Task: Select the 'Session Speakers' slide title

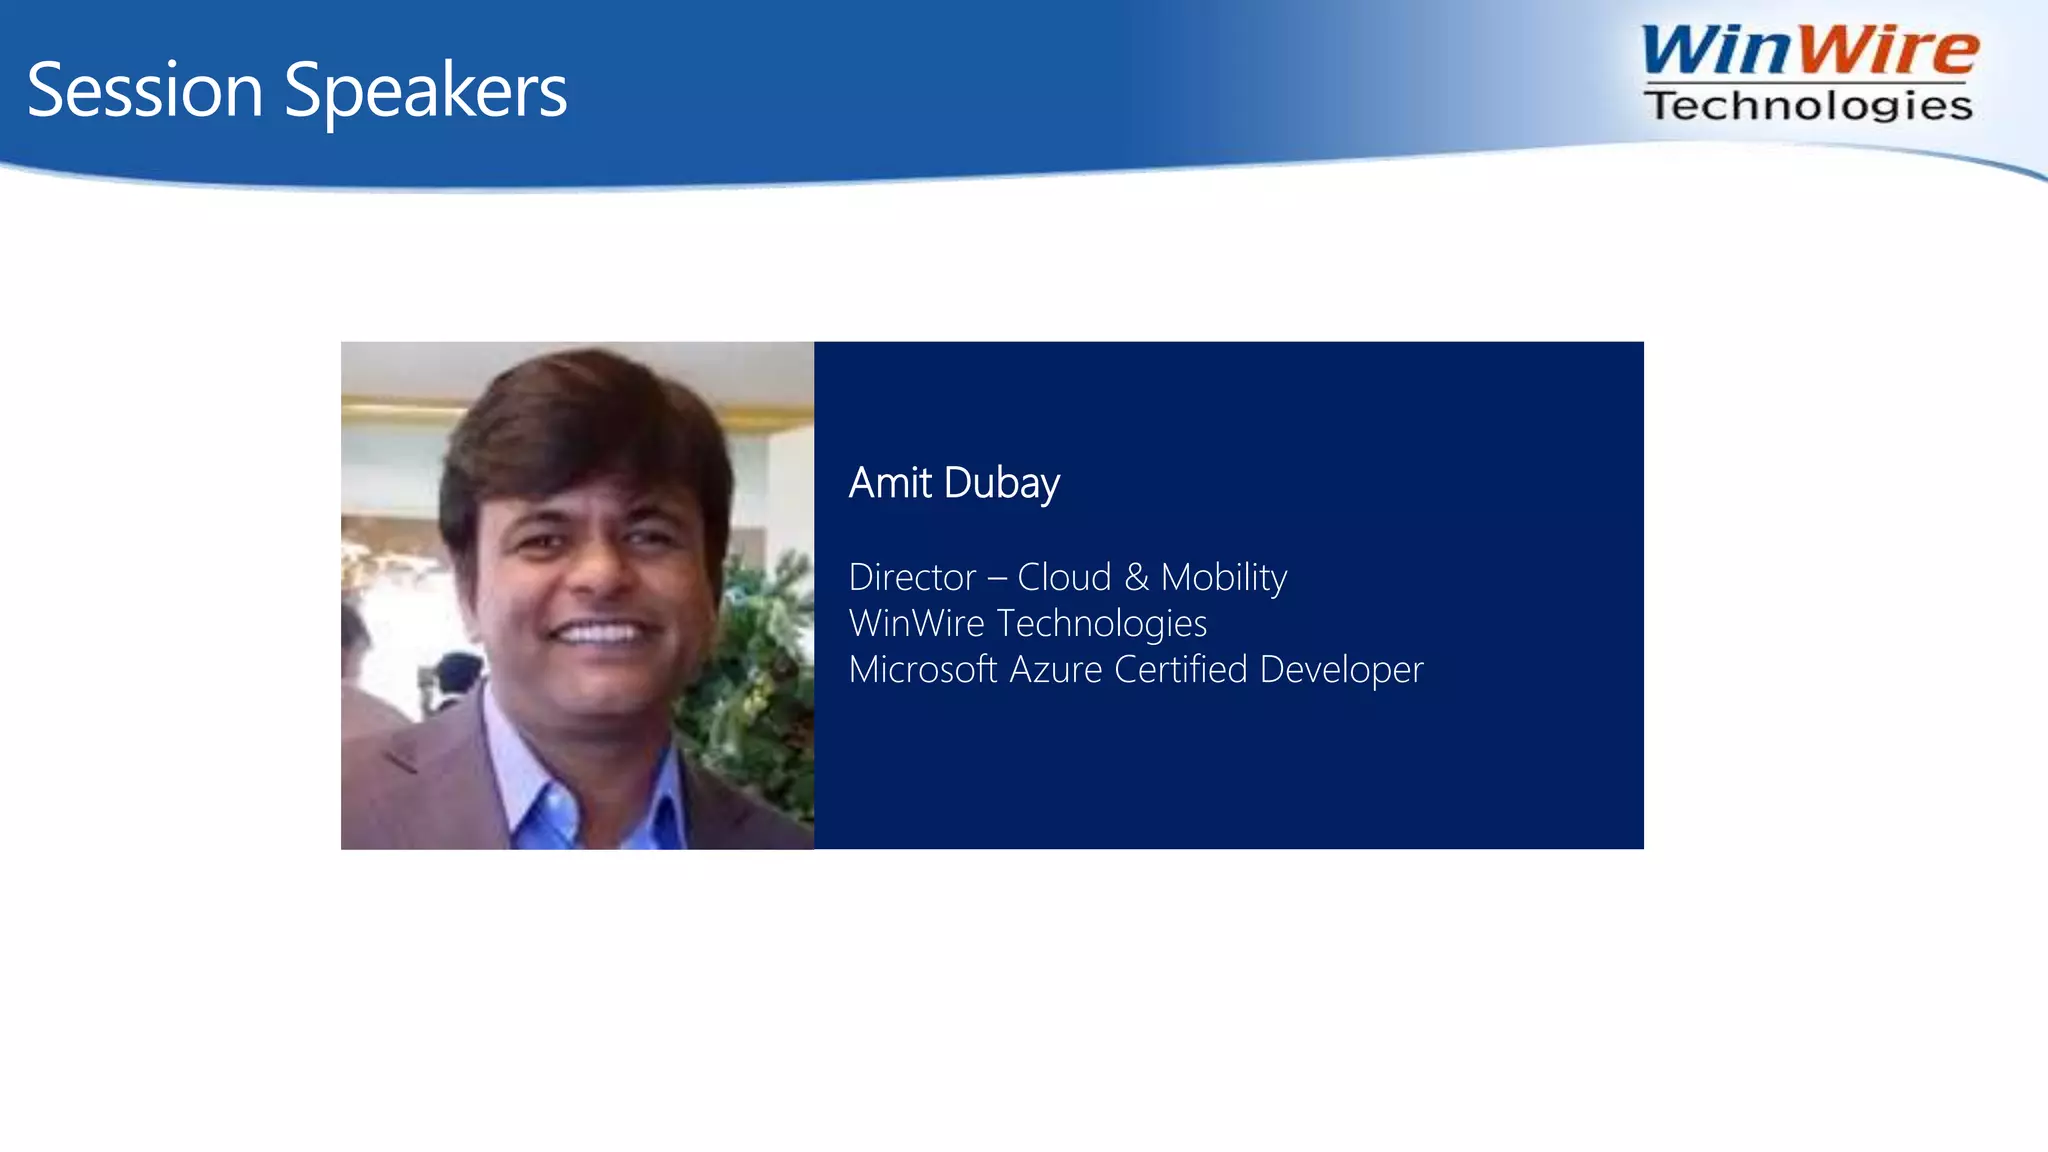Action: (x=297, y=91)
